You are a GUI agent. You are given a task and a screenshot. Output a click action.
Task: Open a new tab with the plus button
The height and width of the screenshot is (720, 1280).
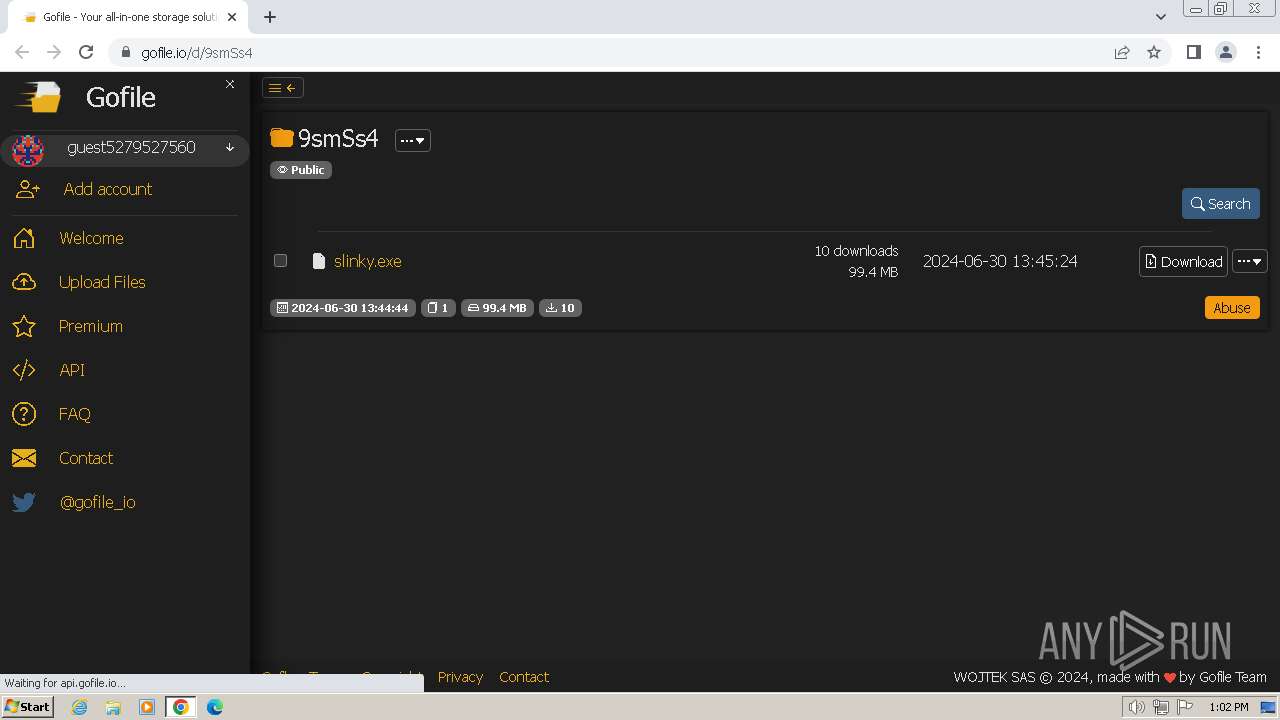pos(270,17)
